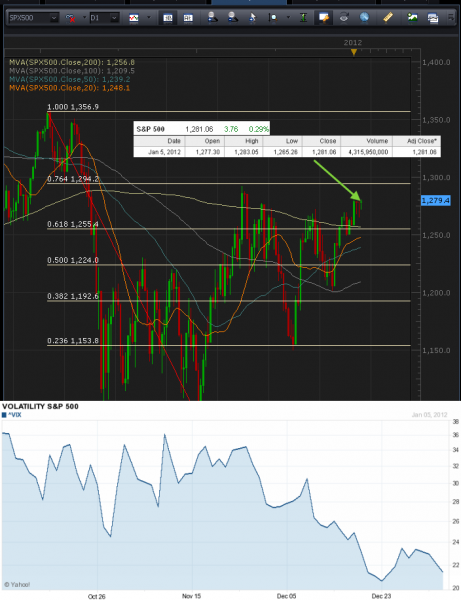Click the 0.382 1,192.6 Fibonacci level label
The image size is (461, 600).
[x=73, y=296]
